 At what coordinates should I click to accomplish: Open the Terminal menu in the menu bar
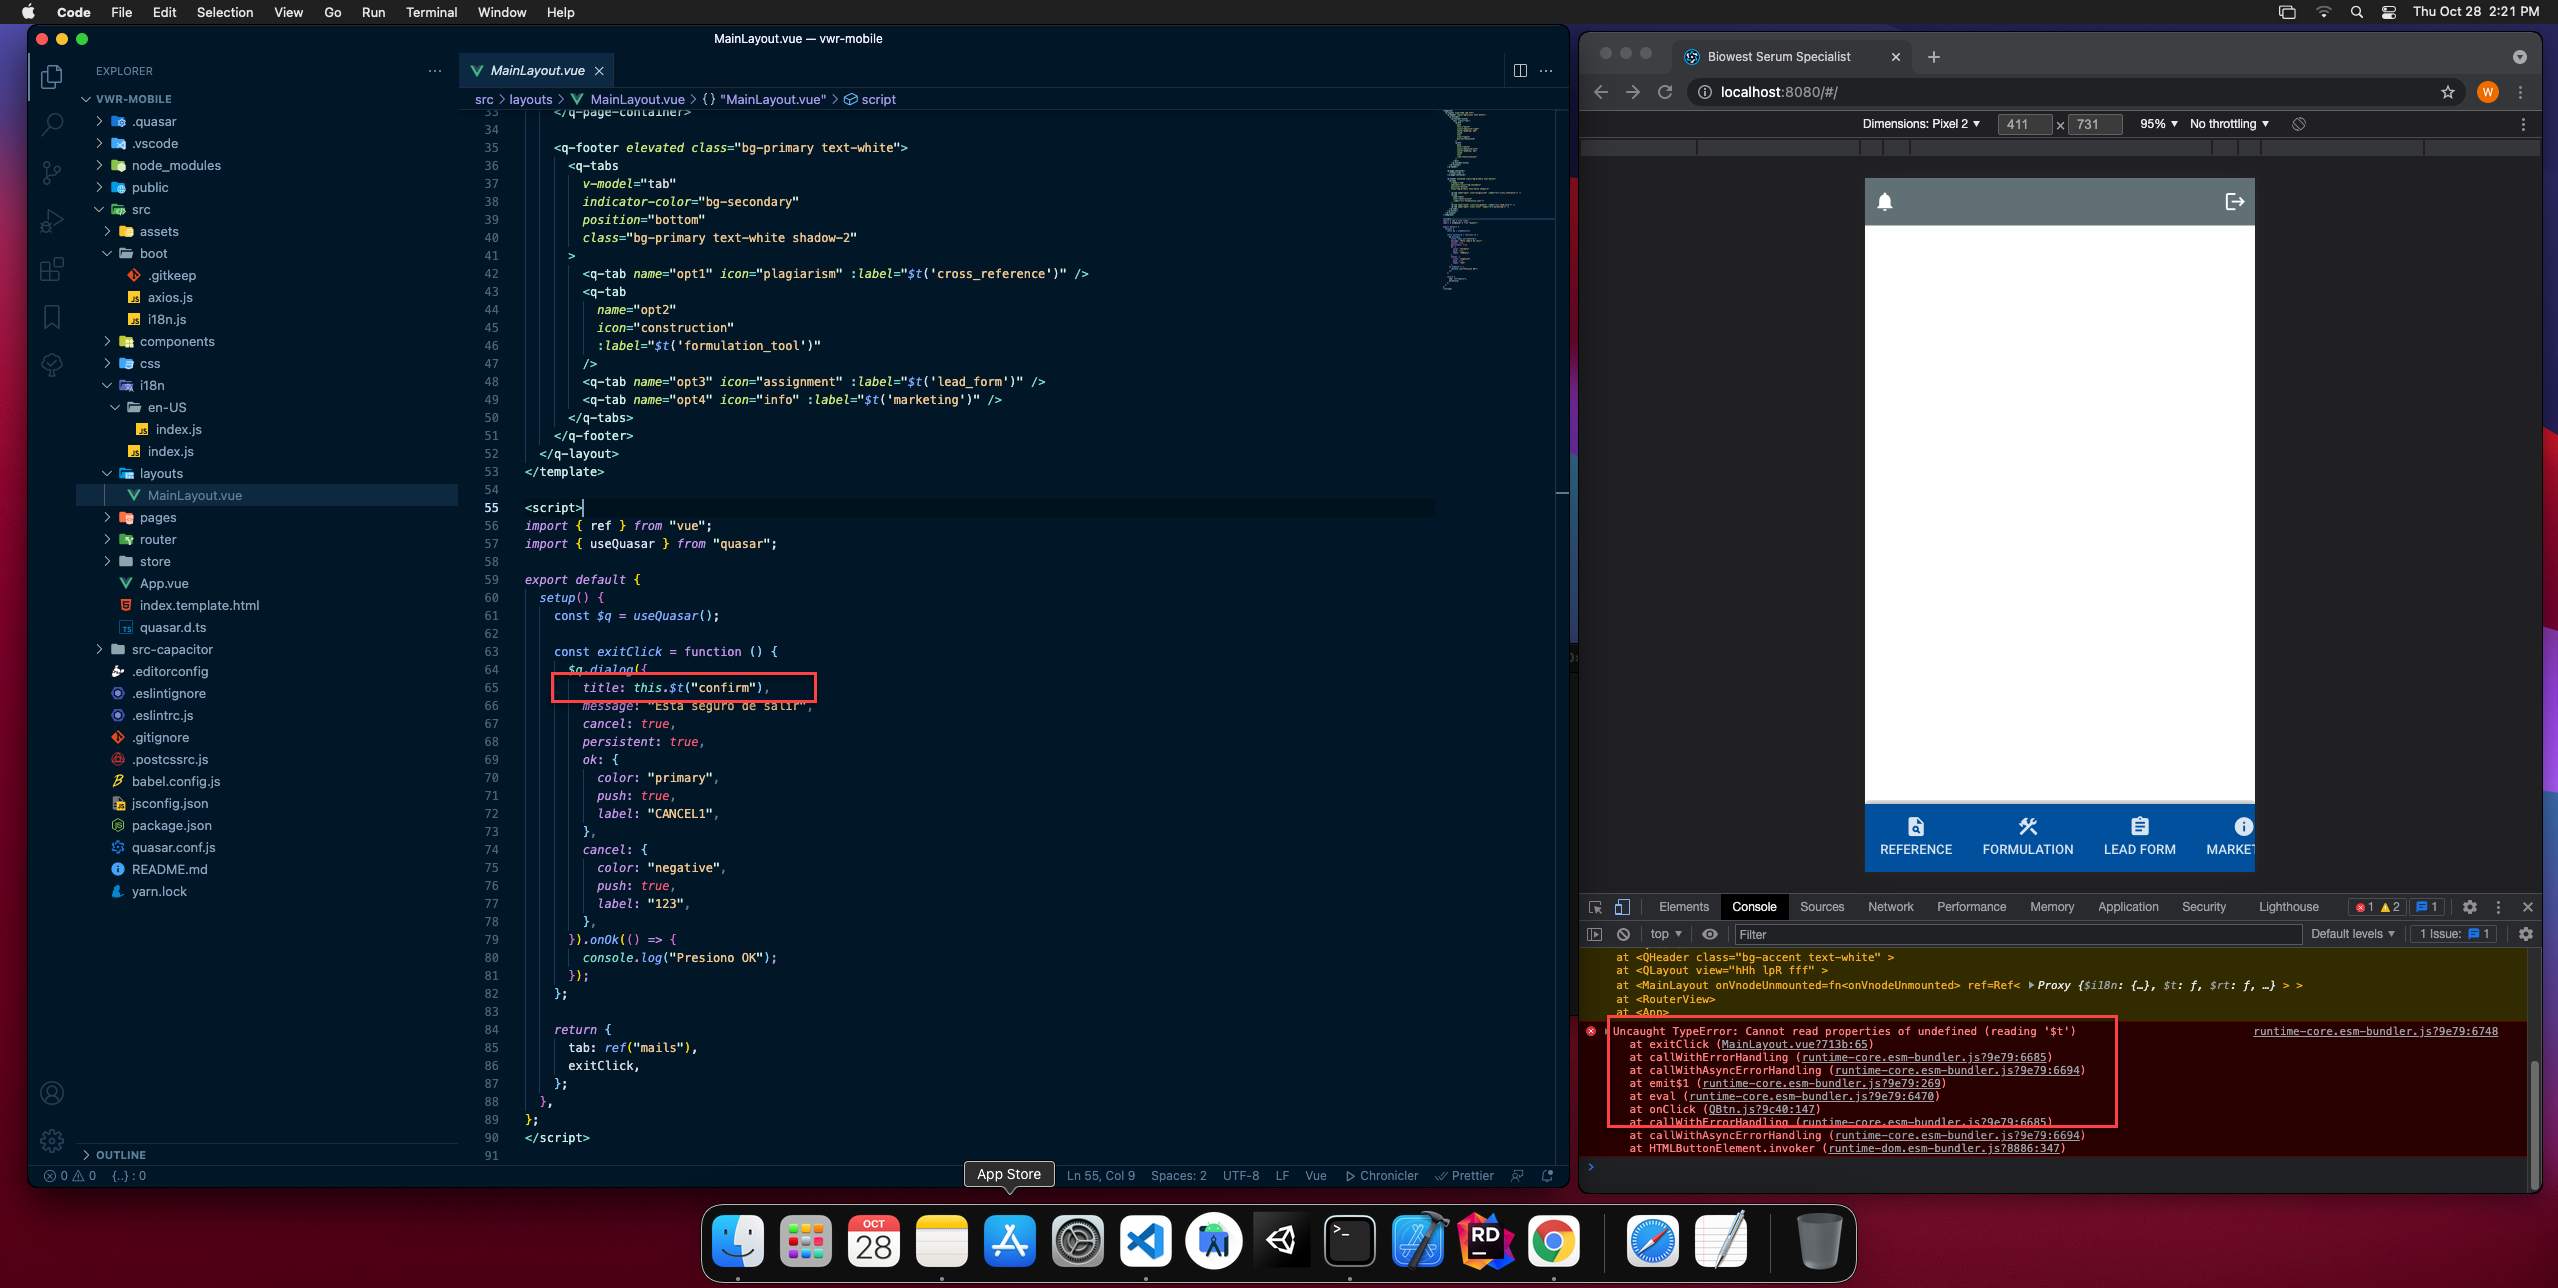coord(431,12)
